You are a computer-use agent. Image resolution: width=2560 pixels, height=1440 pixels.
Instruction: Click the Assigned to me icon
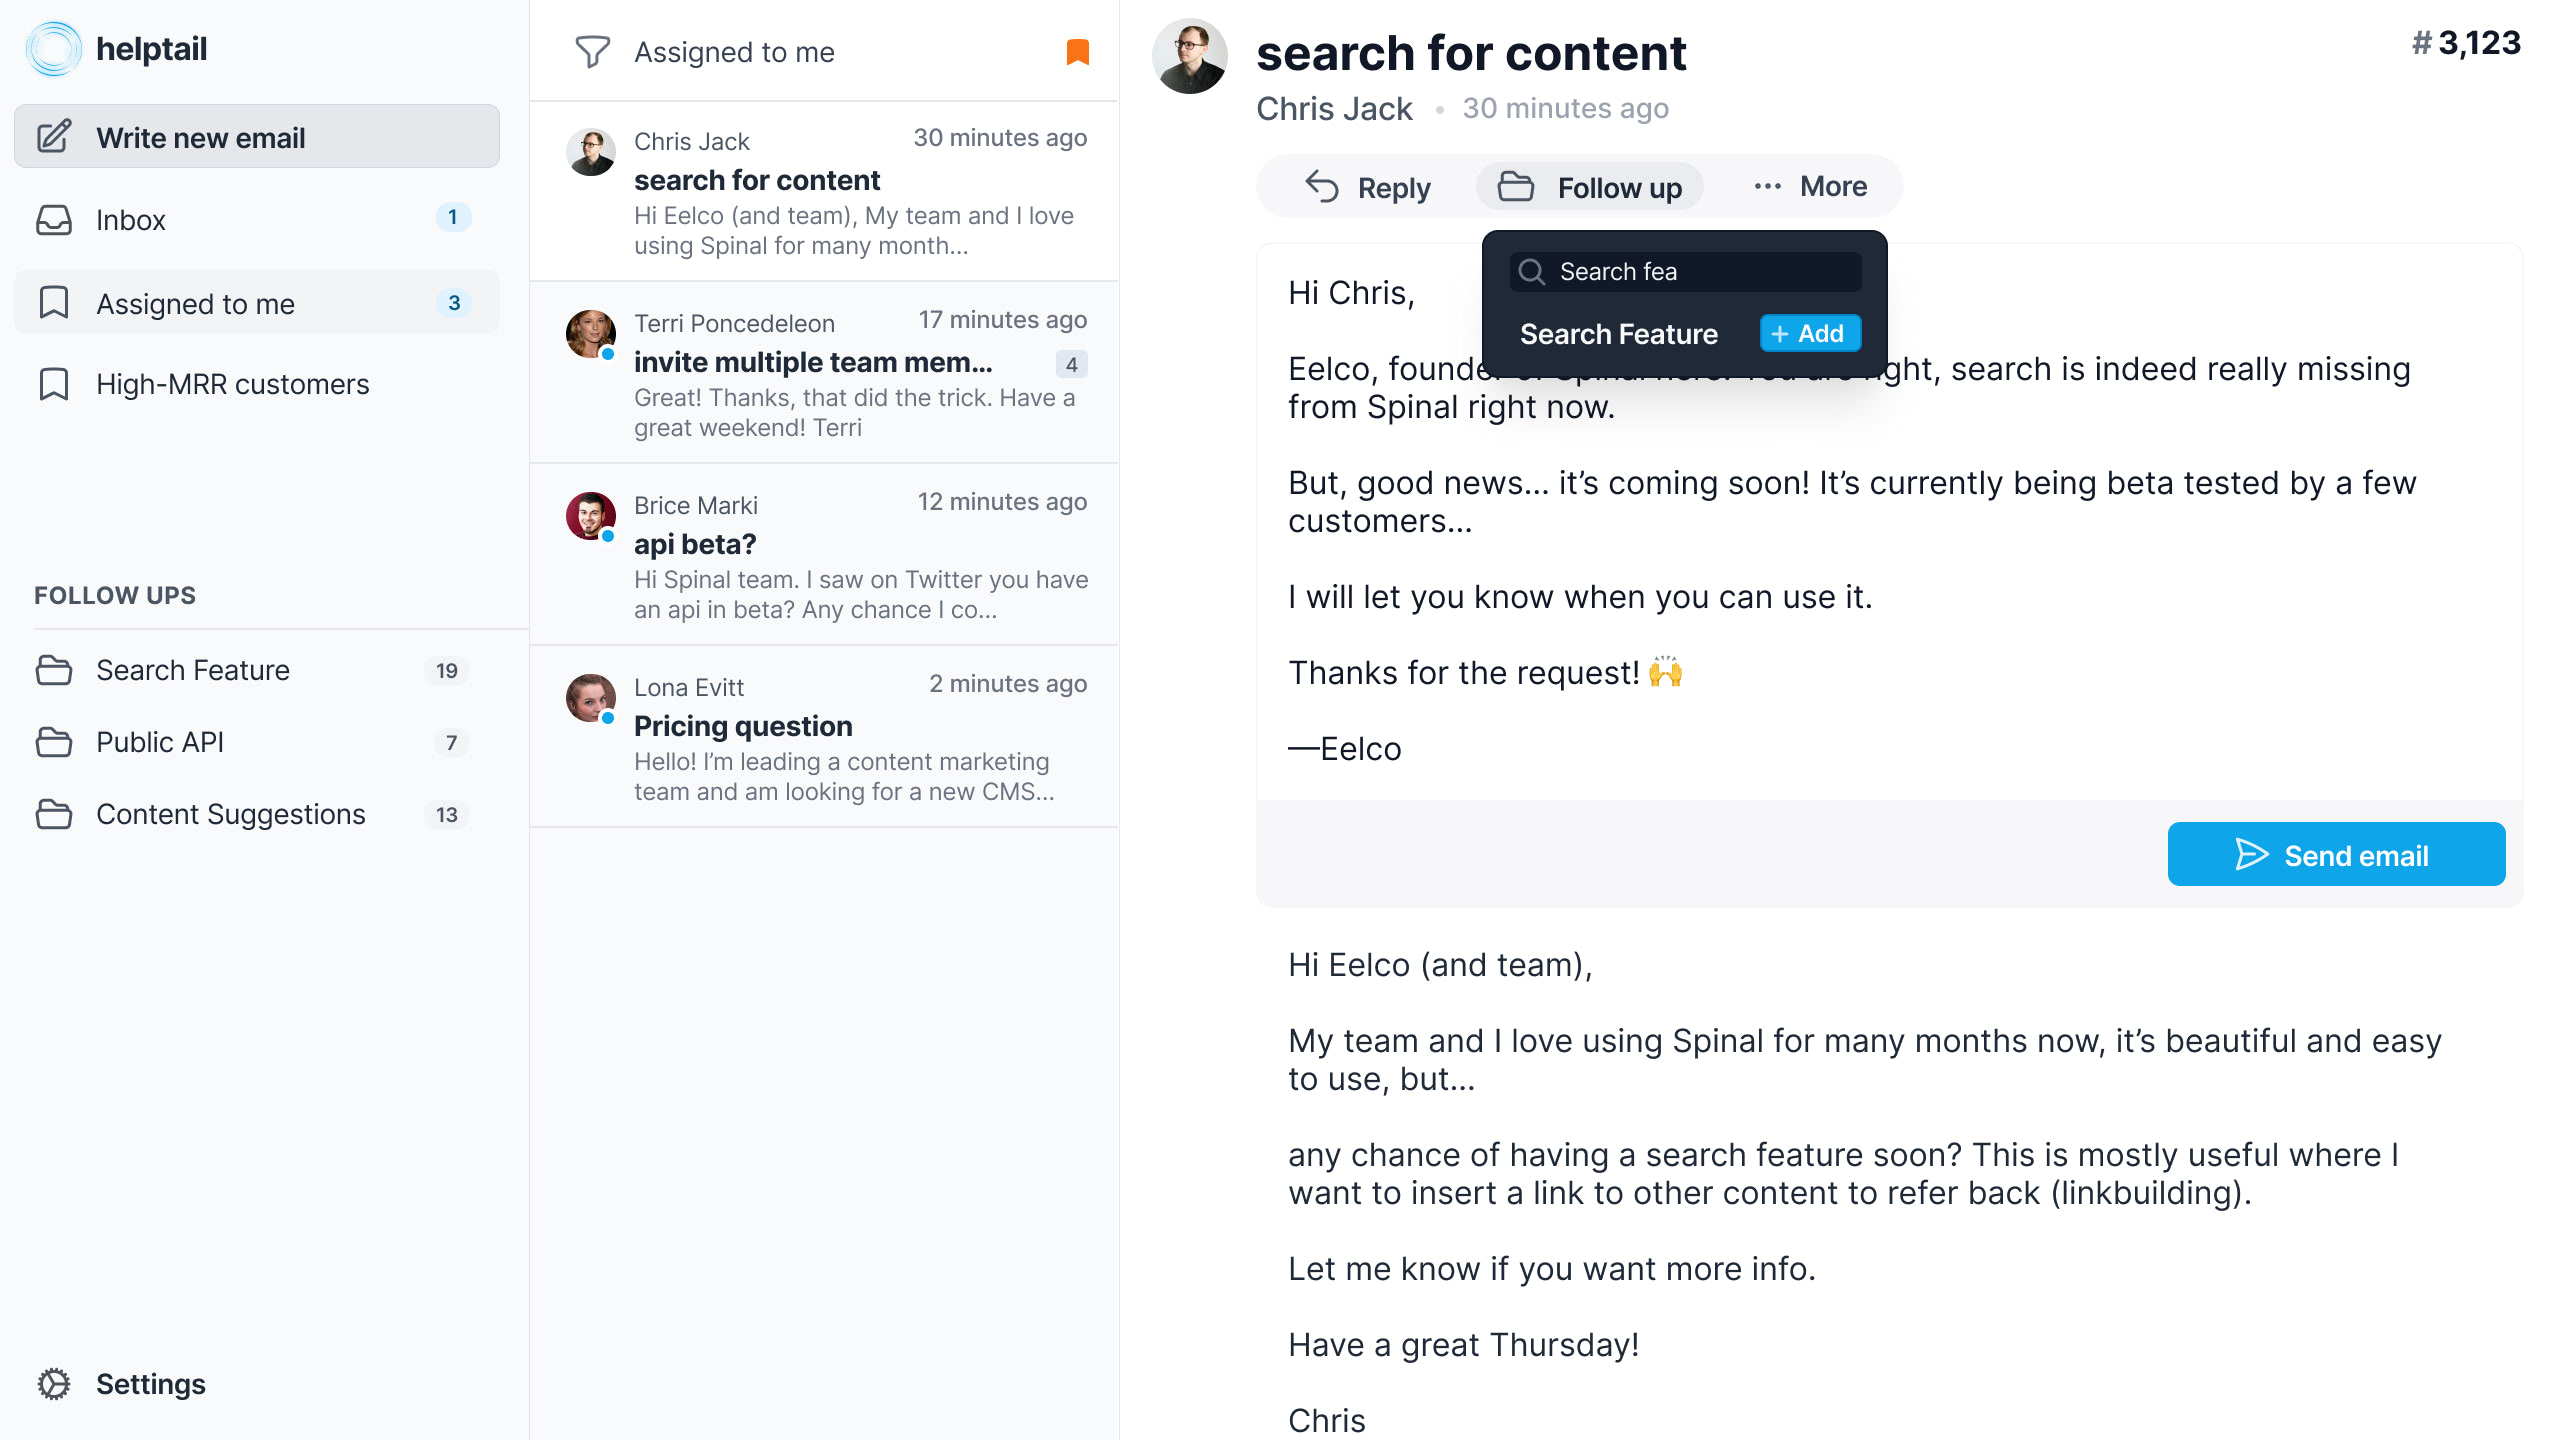pyautogui.click(x=55, y=301)
